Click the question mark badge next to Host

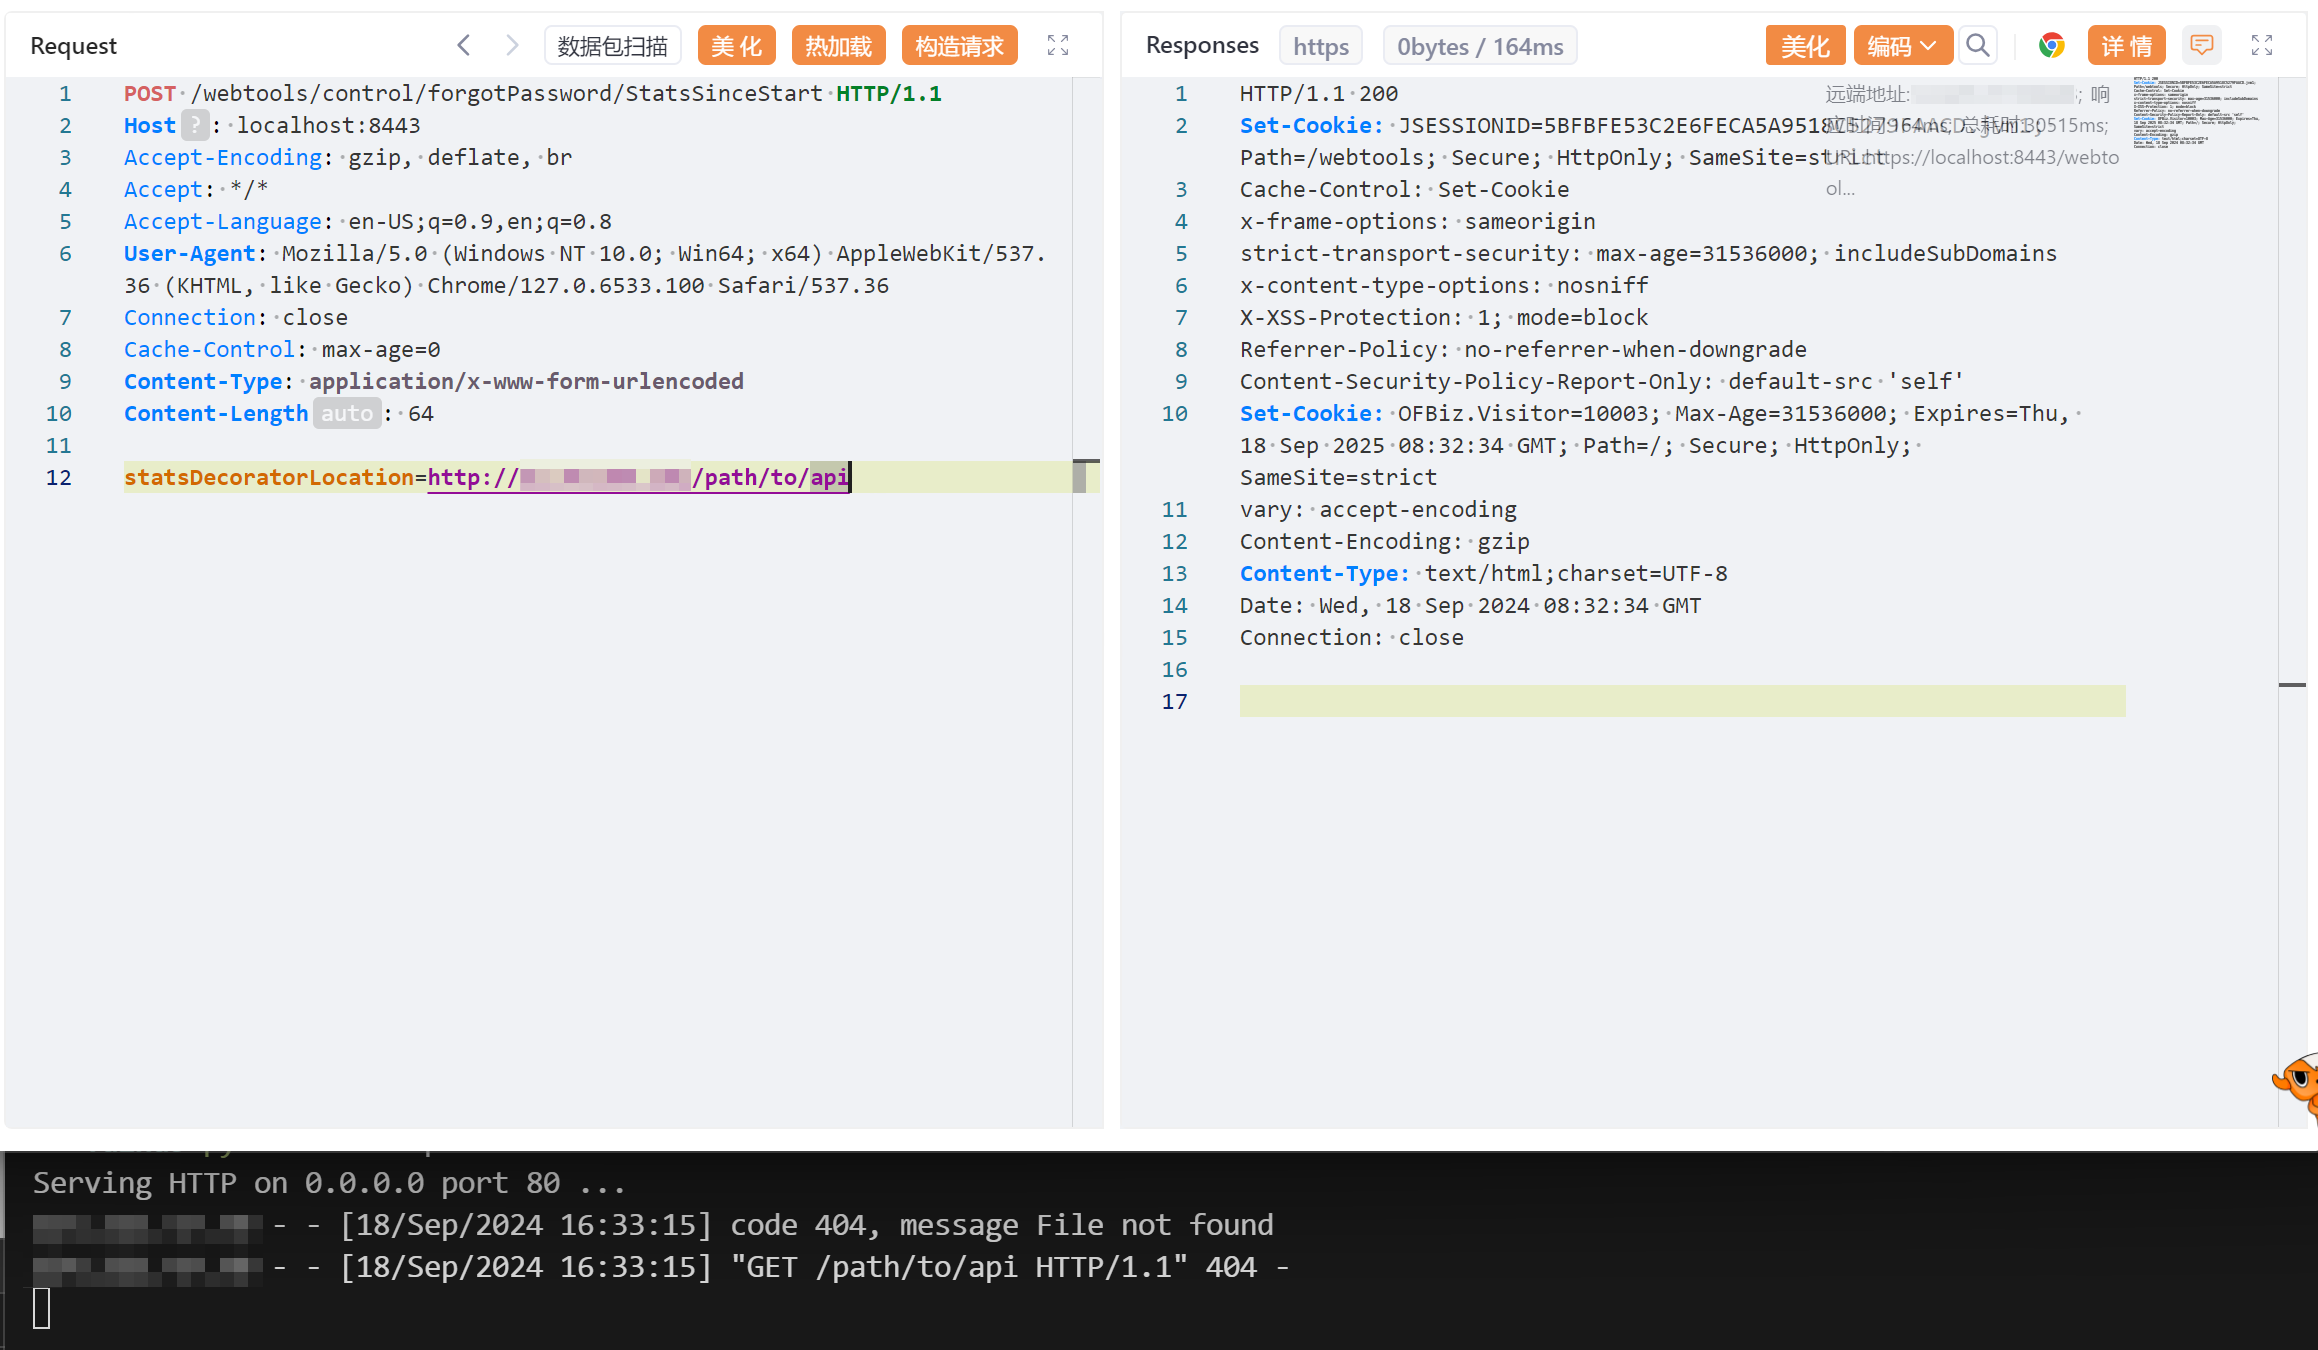pyautogui.click(x=195, y=126)
